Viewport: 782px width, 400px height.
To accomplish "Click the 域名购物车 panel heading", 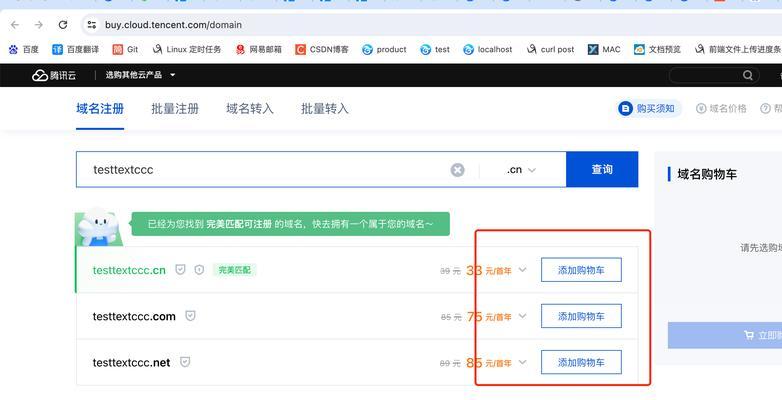I will click(707, 174).
